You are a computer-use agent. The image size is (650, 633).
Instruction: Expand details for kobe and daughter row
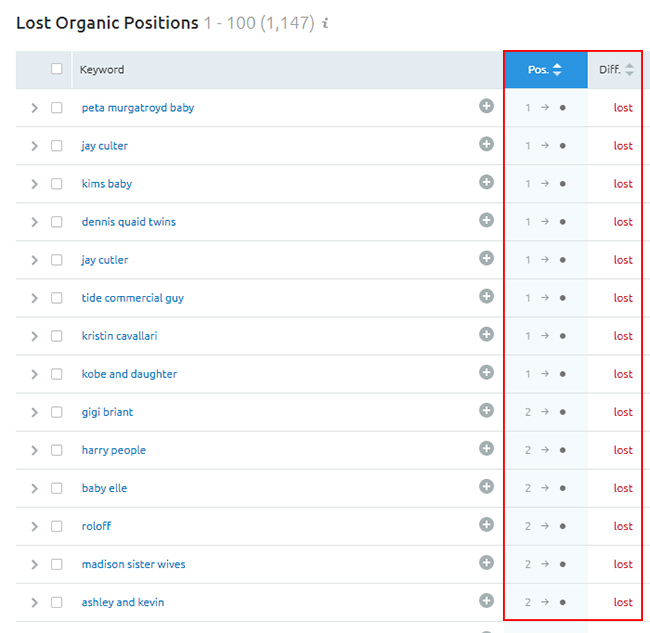click(x=34, y=374)
